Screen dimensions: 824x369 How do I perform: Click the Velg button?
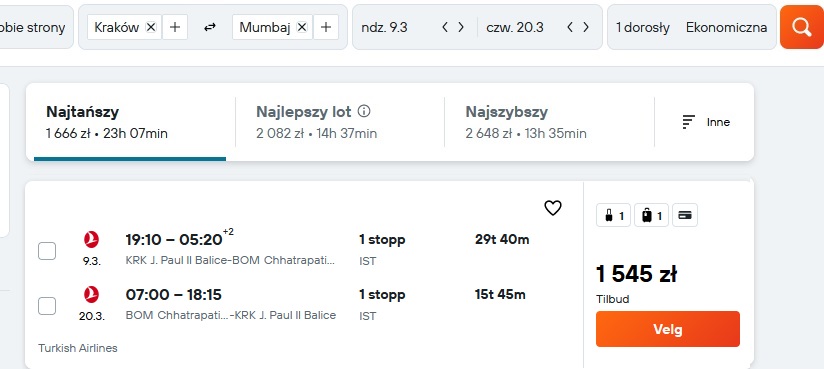click(x=668, y=329)
